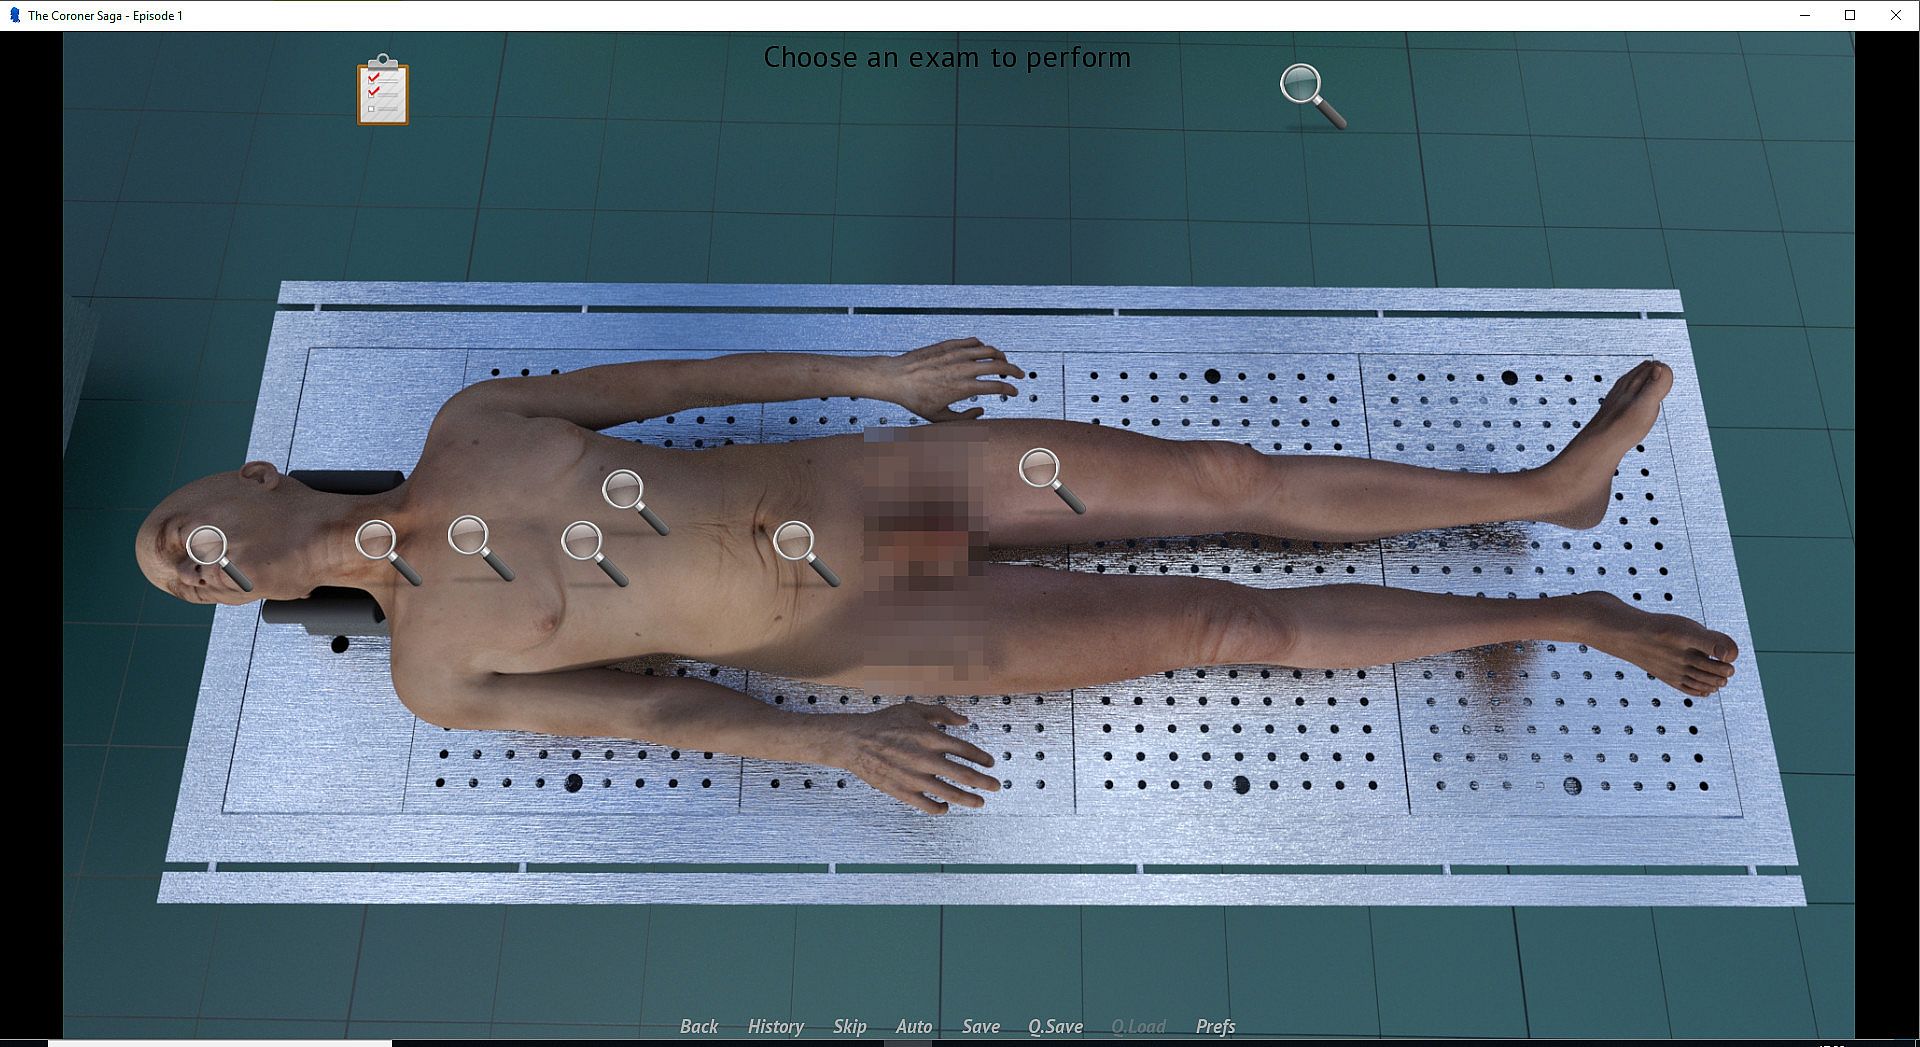Click Q.Save to quick save
Screen dimensions: 1920x1047
click(x=1055, y=1026)
